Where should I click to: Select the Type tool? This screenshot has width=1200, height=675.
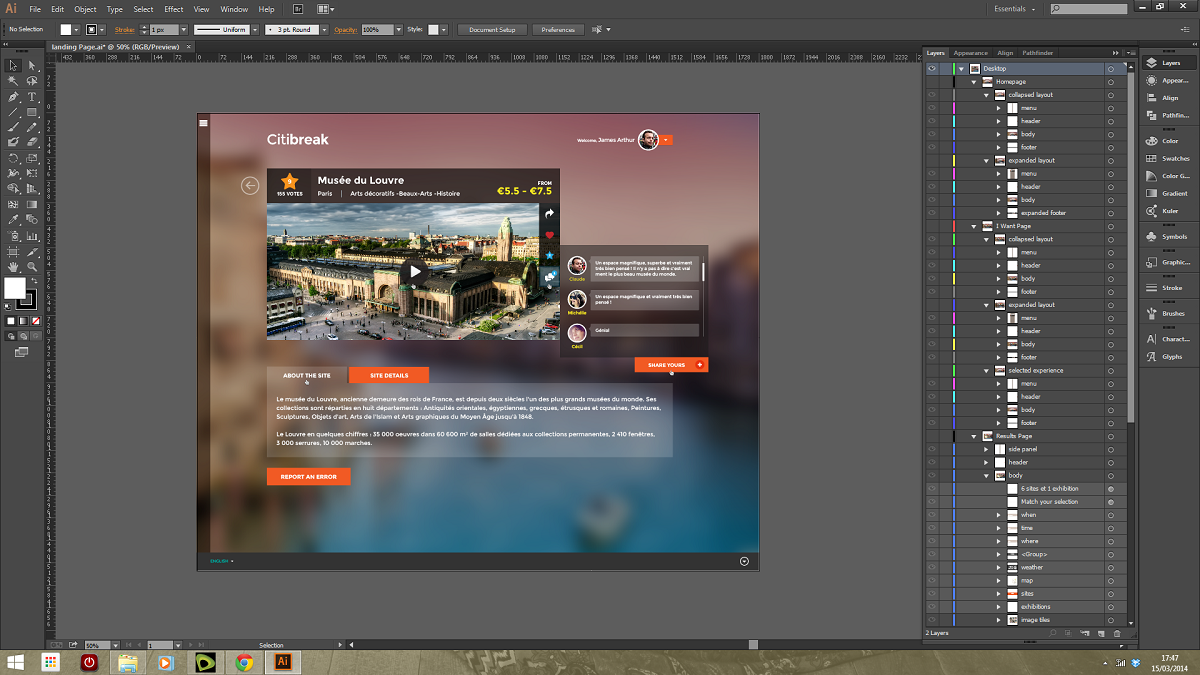coord(32,97)
